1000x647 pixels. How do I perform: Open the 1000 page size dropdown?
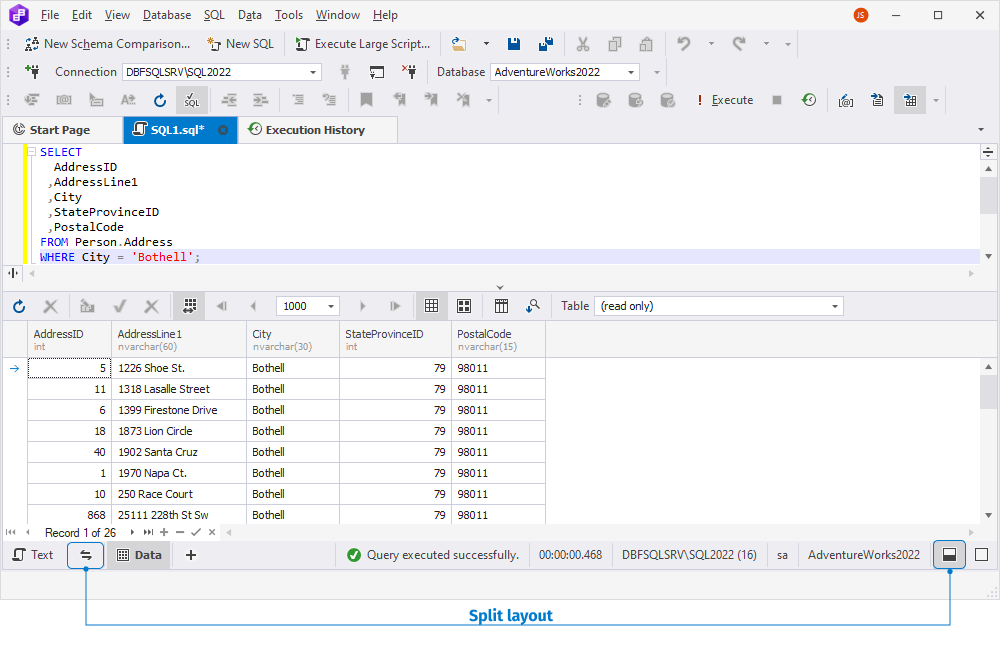[330, 306]
